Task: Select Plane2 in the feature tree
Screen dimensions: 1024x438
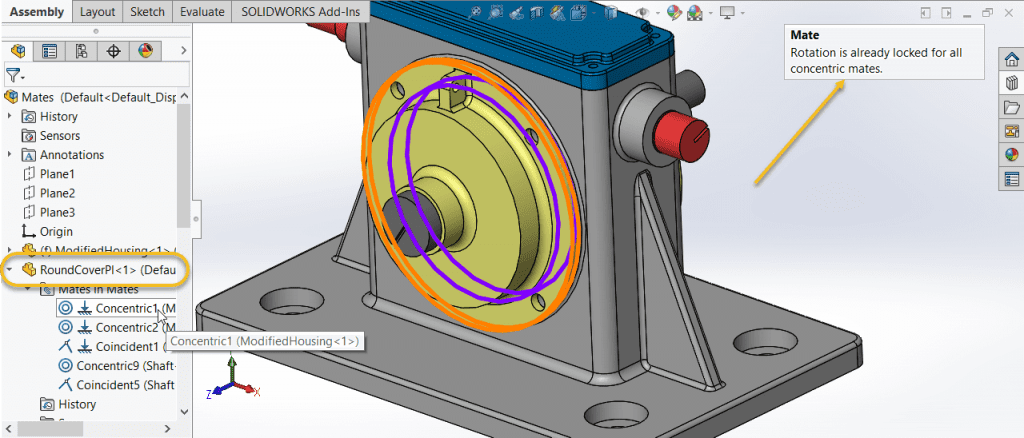Action: pyautogui.click(x=57, y=193)
